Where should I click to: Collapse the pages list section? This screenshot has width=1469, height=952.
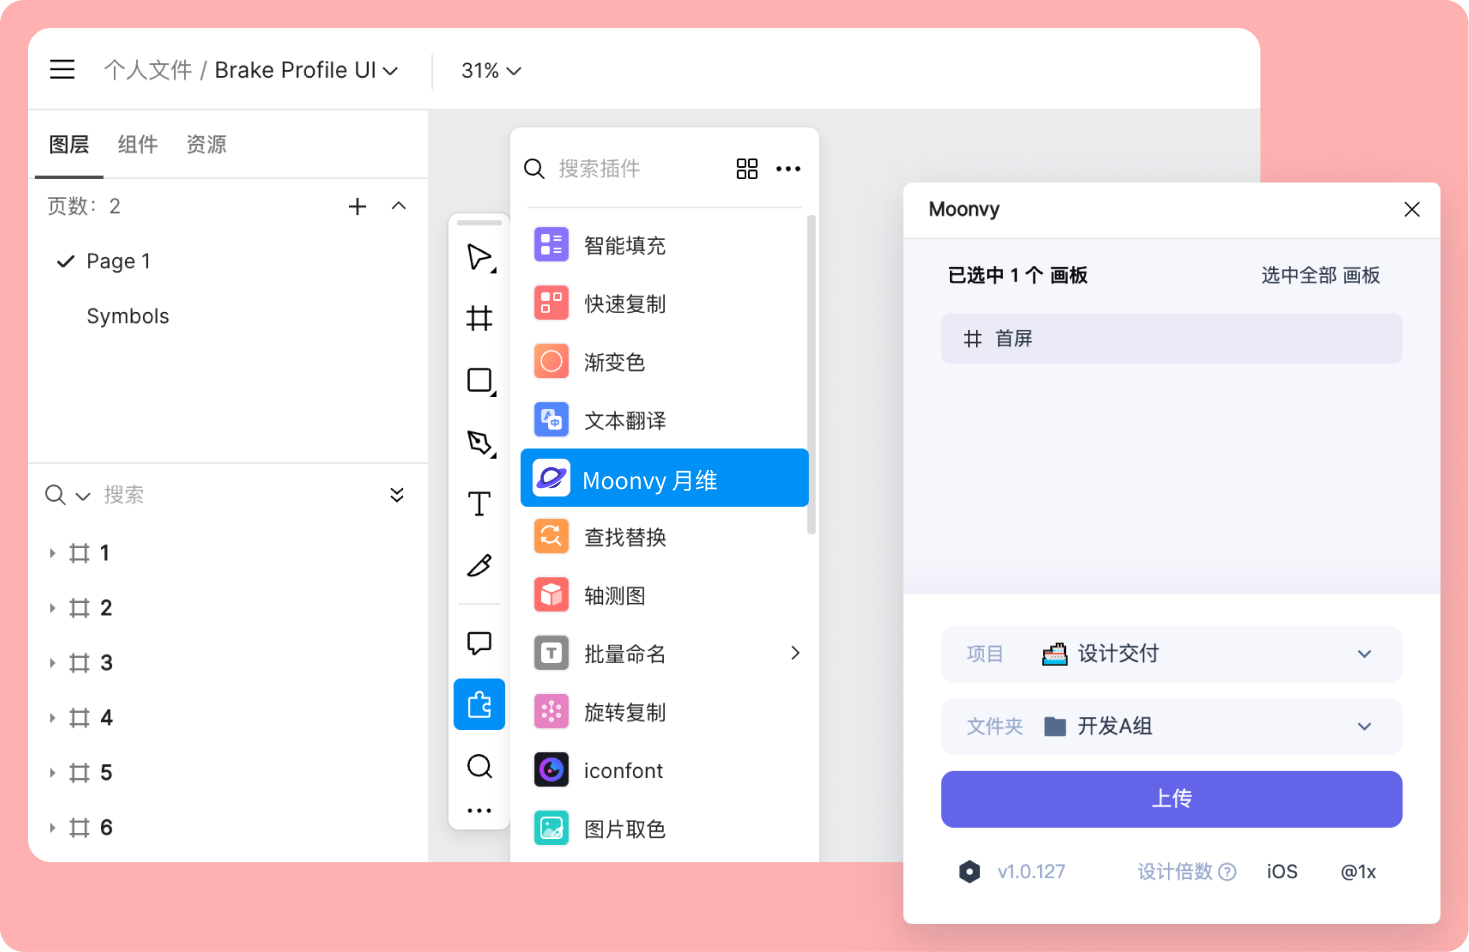(x=399, y=206)
